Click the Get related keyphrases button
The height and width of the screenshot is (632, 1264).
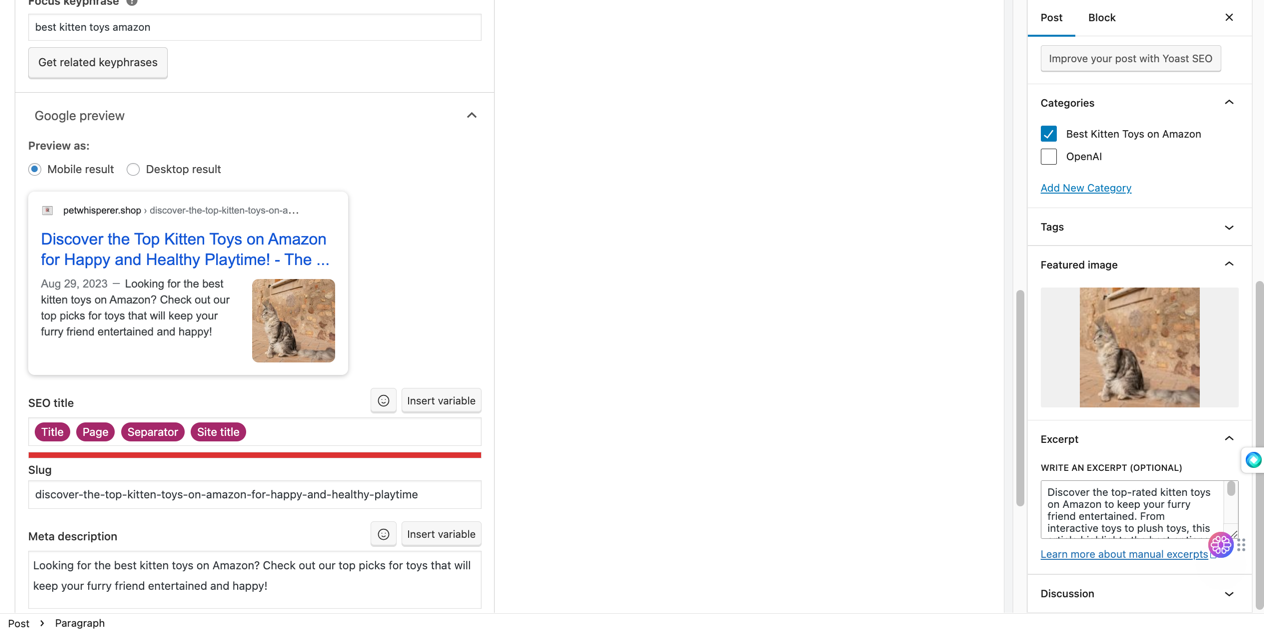(98, 63)
